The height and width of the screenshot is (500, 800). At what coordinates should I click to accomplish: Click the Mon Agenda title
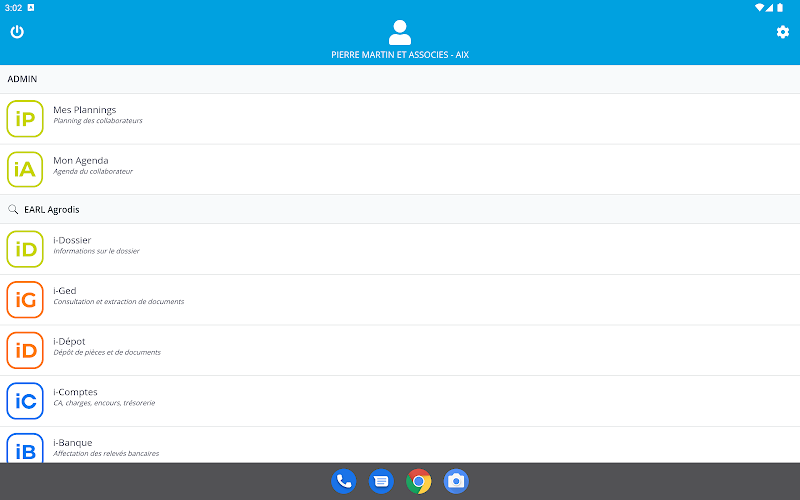click(81, 160)
